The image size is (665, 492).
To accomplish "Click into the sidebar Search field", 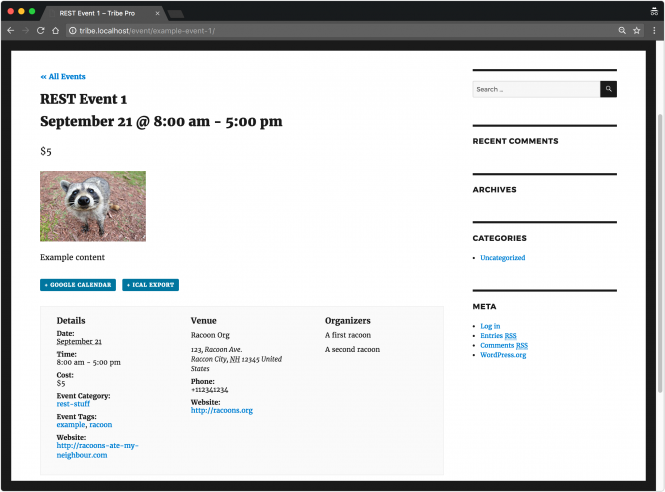I will [535, 89].
